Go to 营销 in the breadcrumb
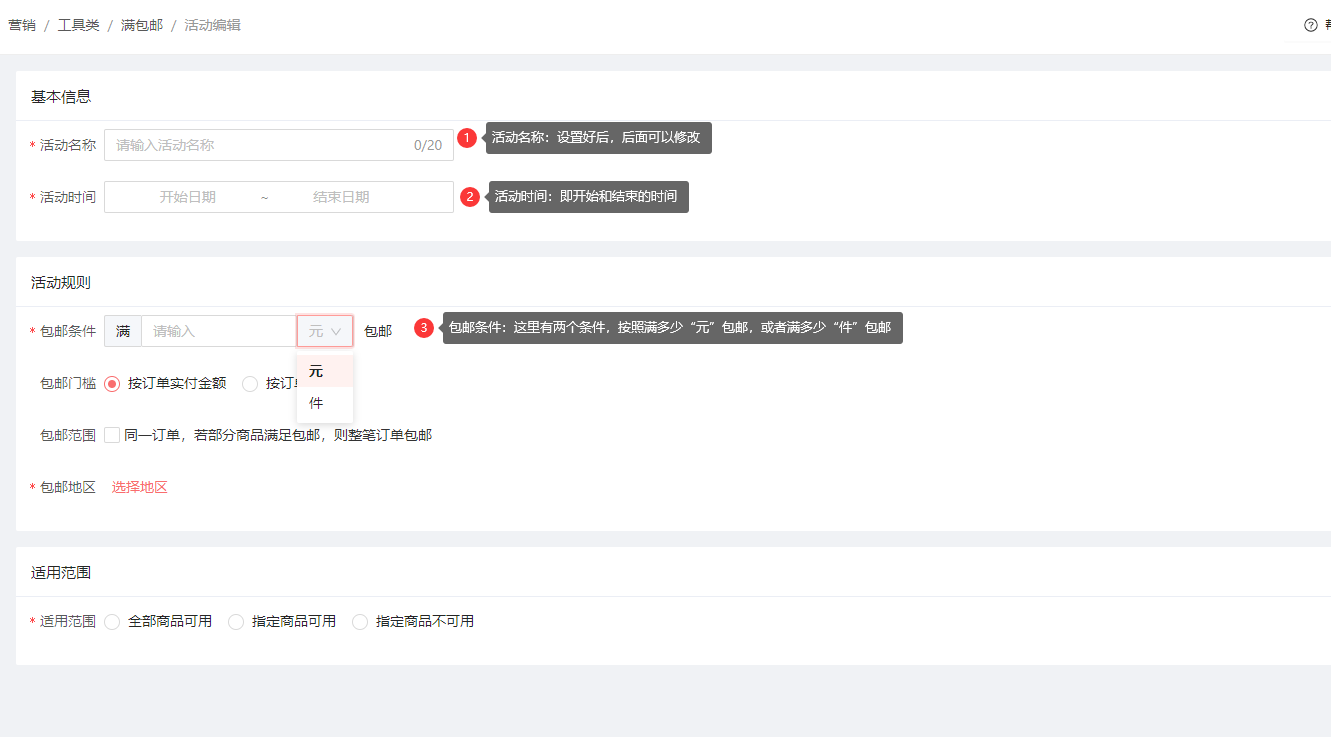 [x=22, y=25]
